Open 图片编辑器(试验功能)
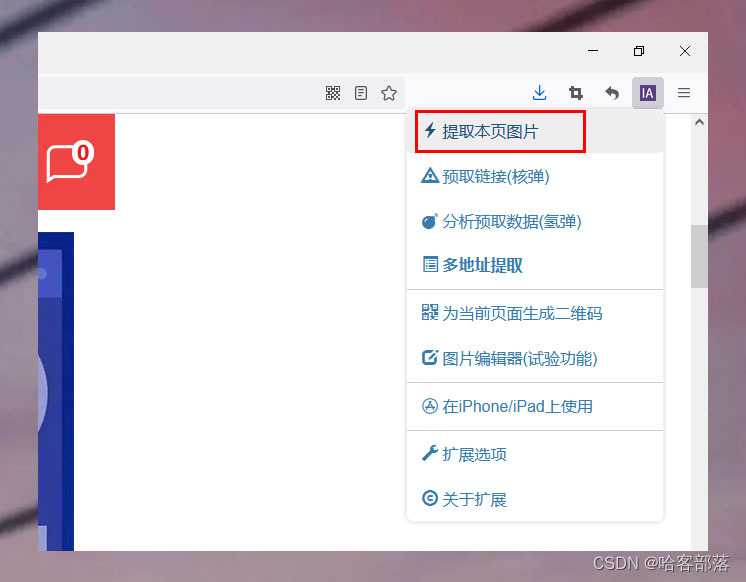This screenshot has width=746, height=582. (x=535, y=358)
